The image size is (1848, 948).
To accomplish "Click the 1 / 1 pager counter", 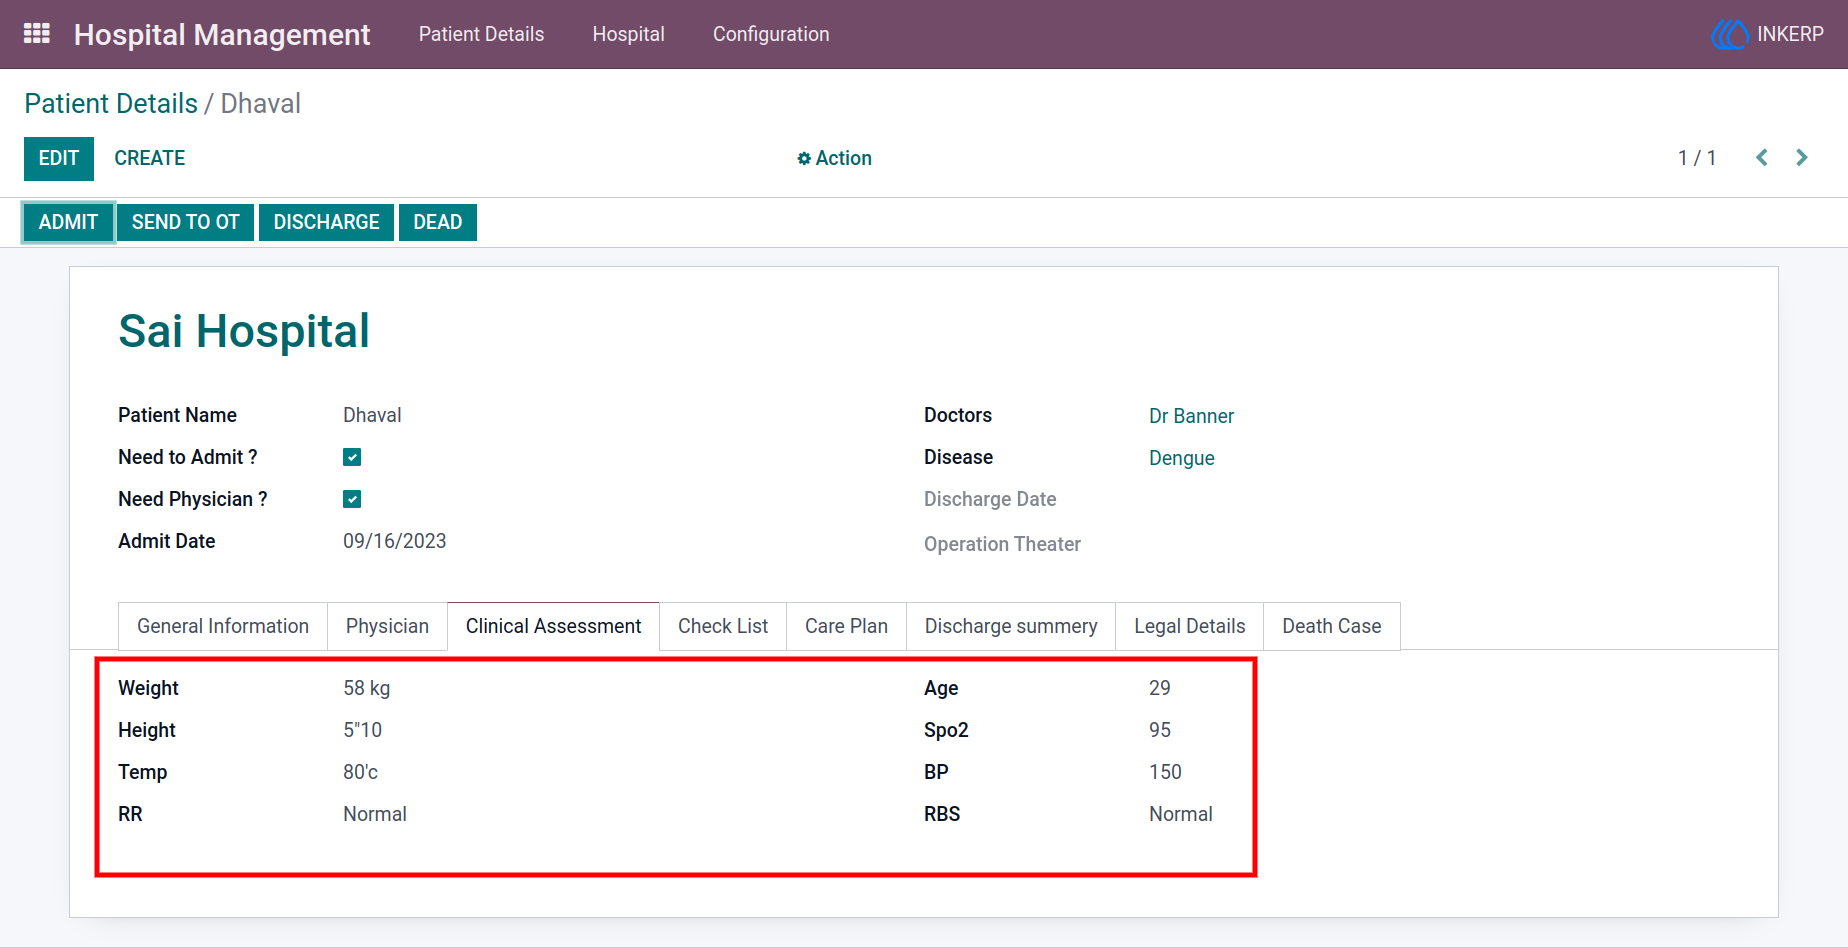I will pyautogui.click(x=1697, y=158).
